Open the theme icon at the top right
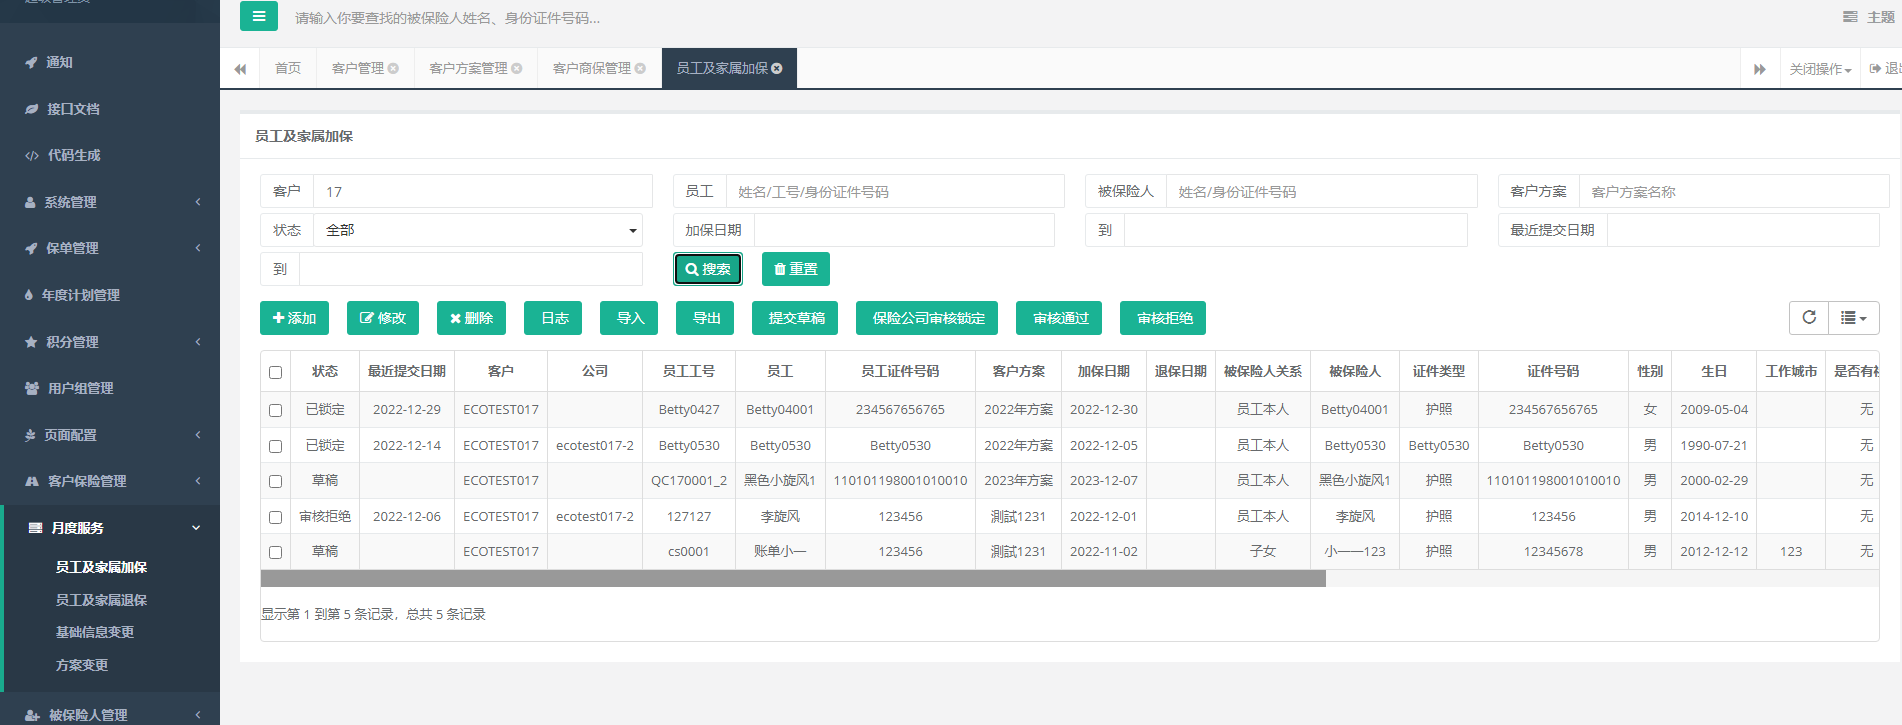1902x725 pixels. coord(1850,17)
